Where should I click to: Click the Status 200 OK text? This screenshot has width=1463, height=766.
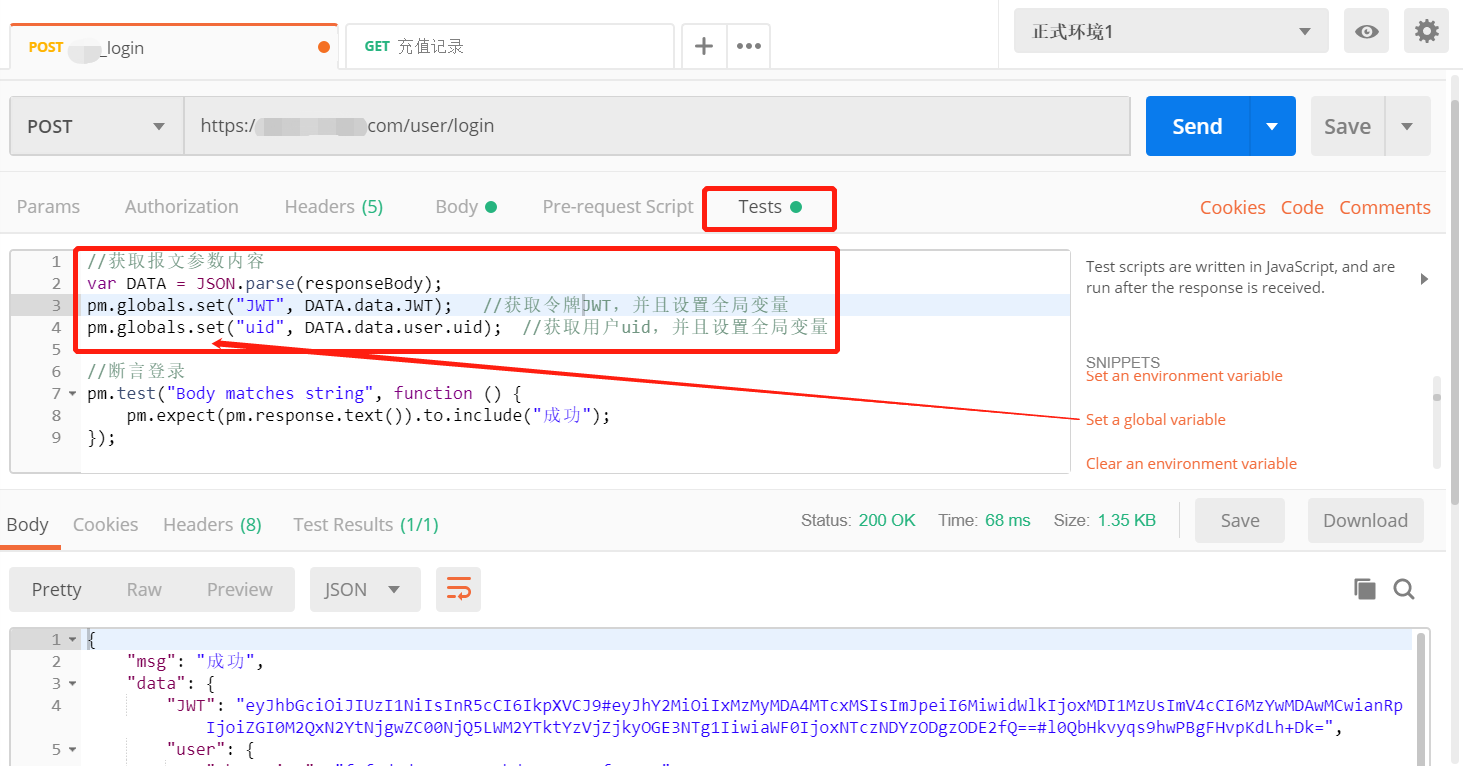coord(858,520)
